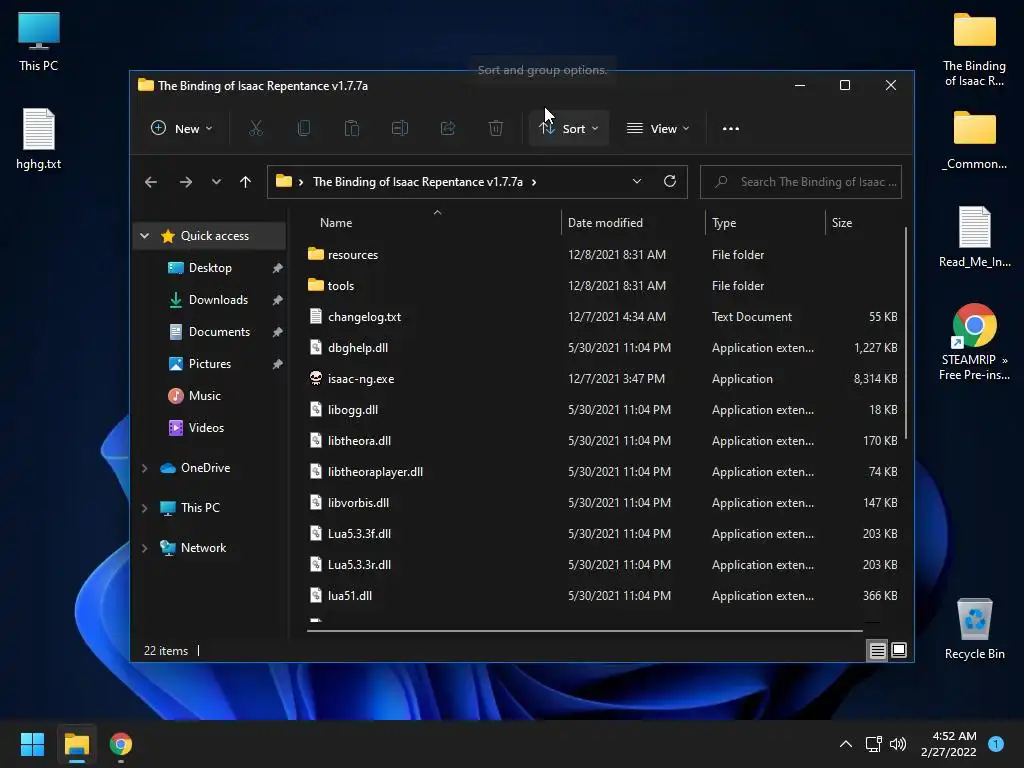Click File Explorer taskbar icon
This screenshot has width=1024, height=768.
[77, 744]
